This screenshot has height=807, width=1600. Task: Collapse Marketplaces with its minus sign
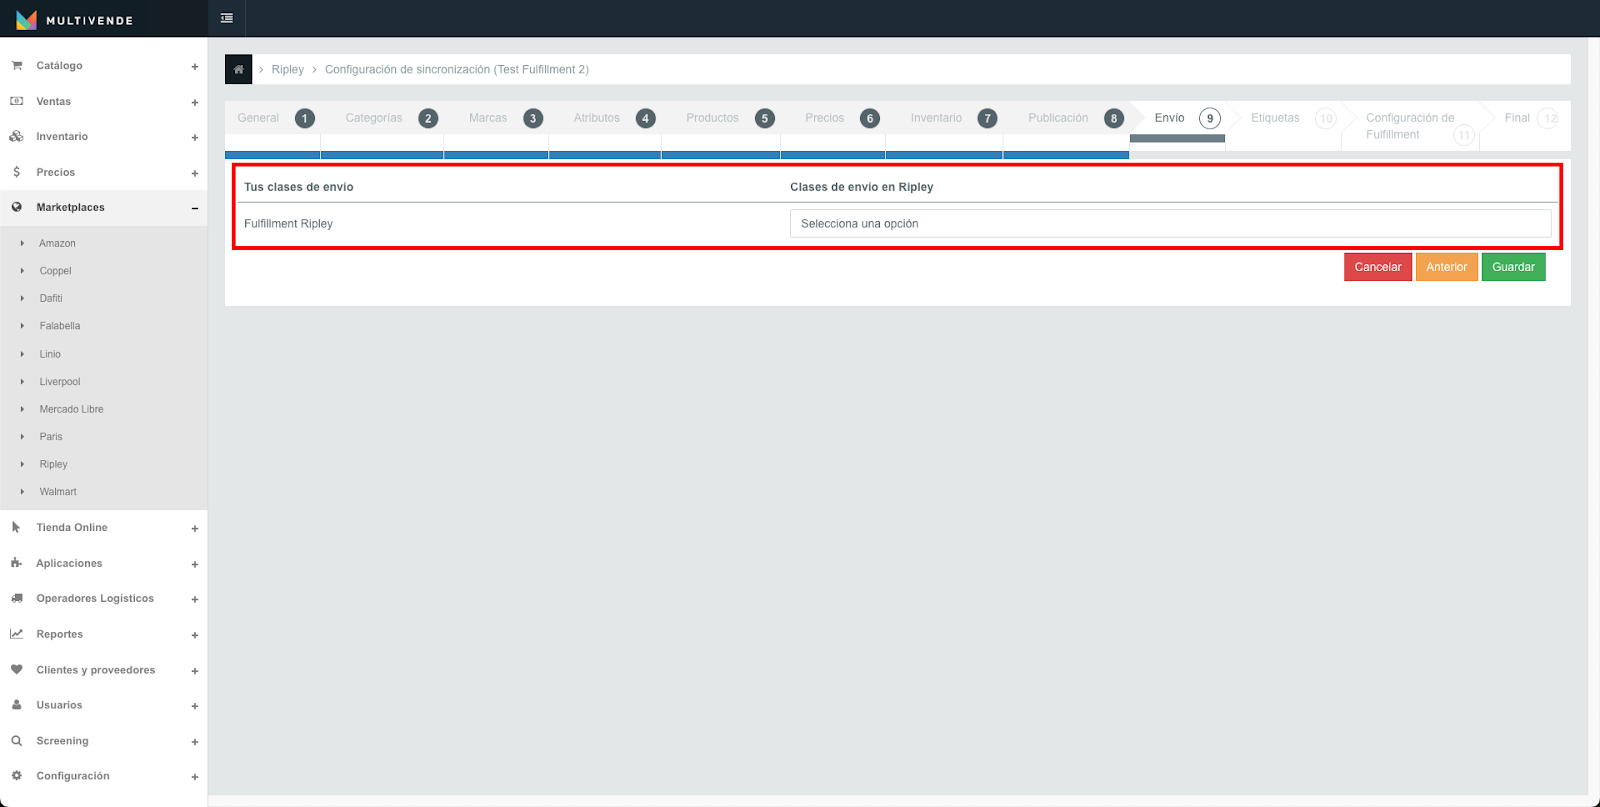click(195, 208)
